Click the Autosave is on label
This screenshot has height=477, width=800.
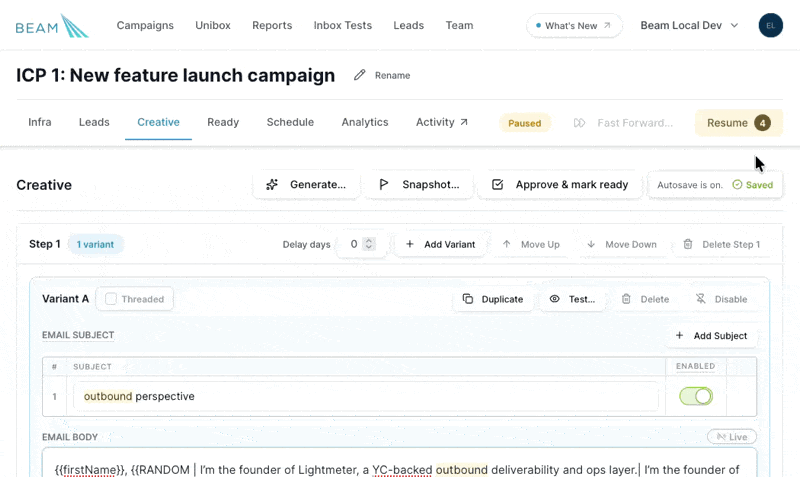pos(690,185)
